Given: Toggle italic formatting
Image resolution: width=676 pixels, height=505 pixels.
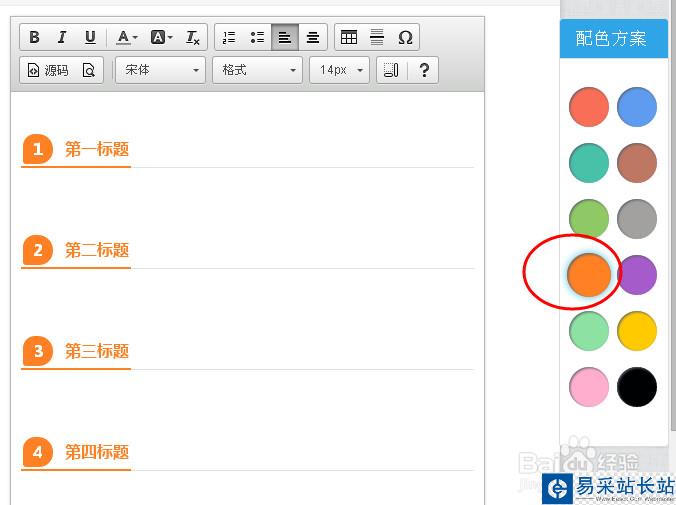Looking at the screenshot, I should (62, 38).
